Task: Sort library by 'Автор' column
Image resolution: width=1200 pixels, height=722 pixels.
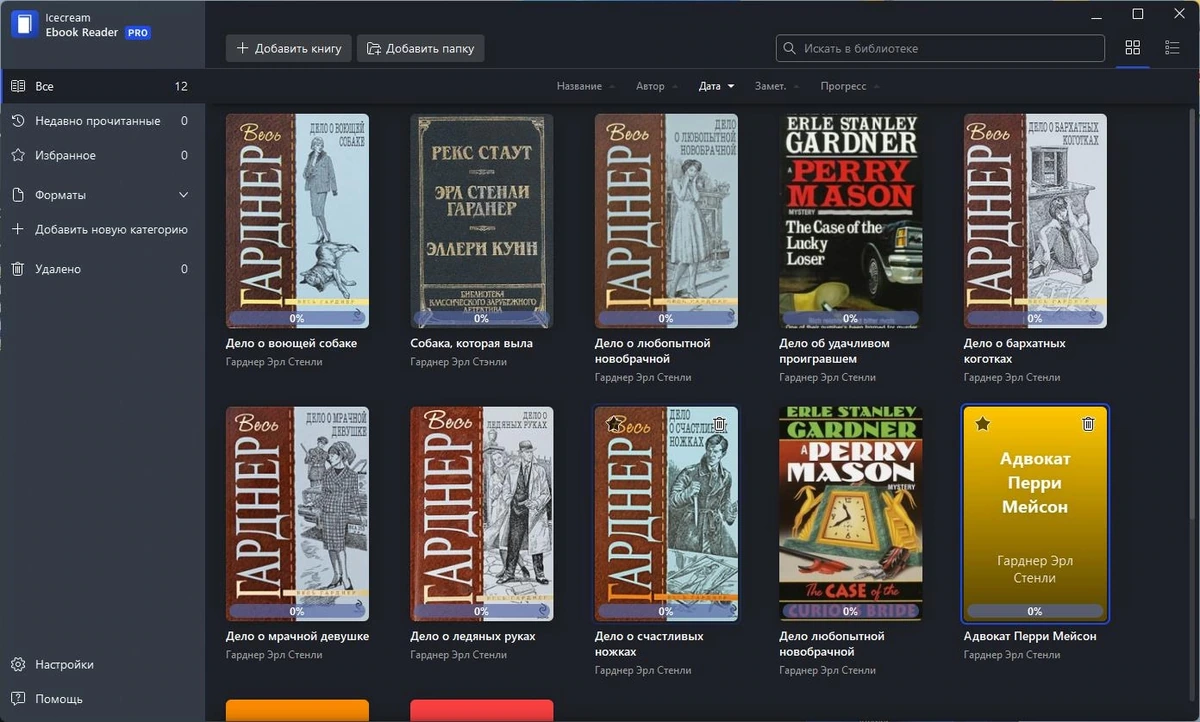Action: [657, 86]
